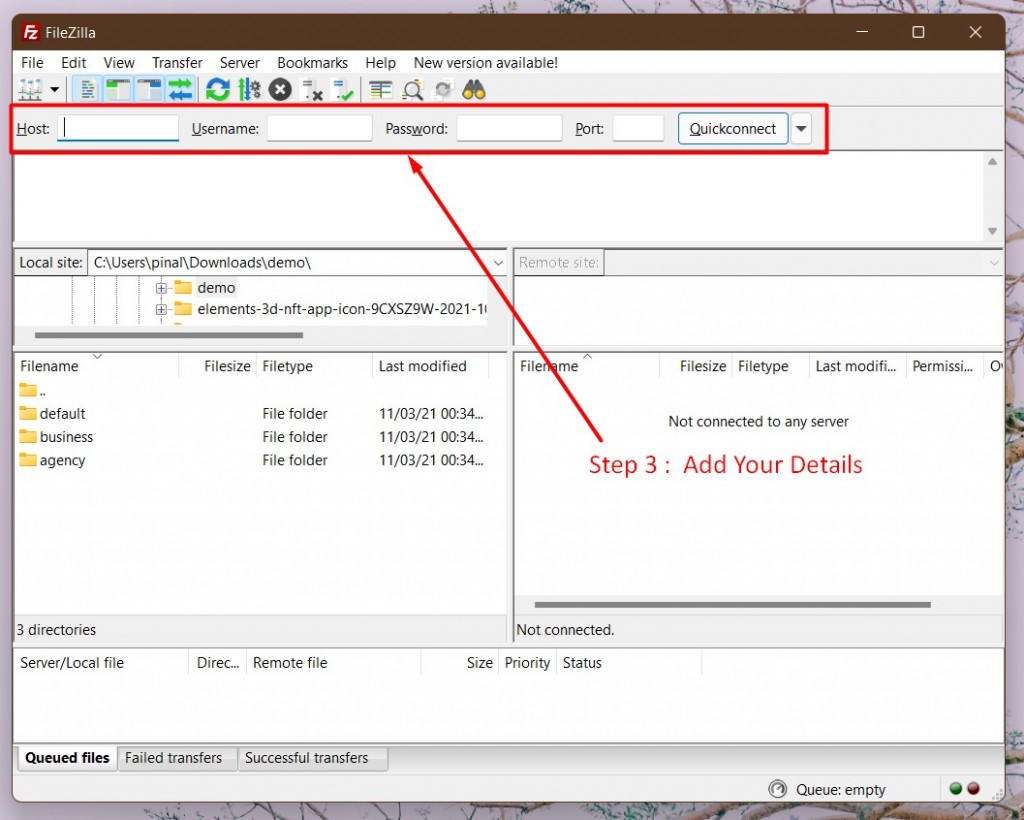Click the Cancel current operation icon
This screenshot has width=1024, height=820.
point(280,89)
